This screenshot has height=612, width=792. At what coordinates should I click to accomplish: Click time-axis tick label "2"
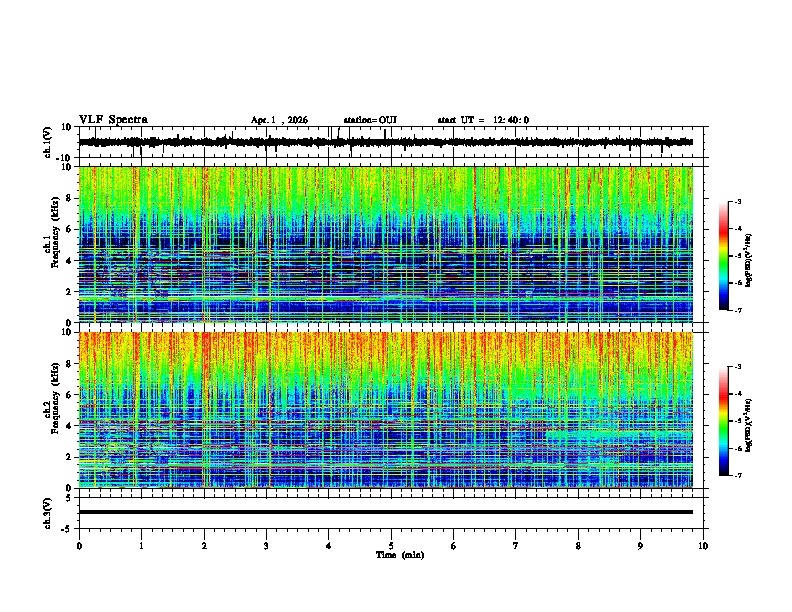point(204,546)
